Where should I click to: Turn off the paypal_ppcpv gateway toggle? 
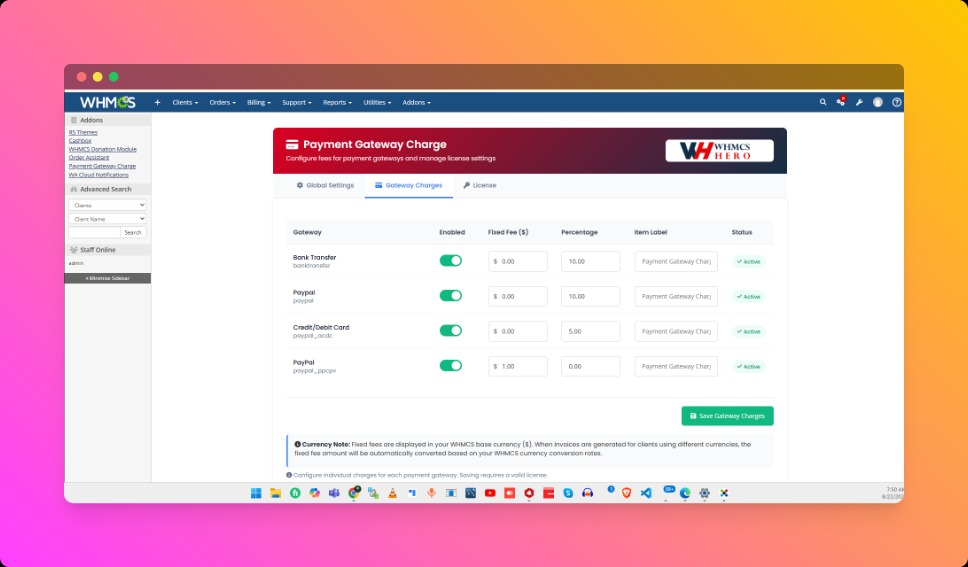tap(450, 366)
